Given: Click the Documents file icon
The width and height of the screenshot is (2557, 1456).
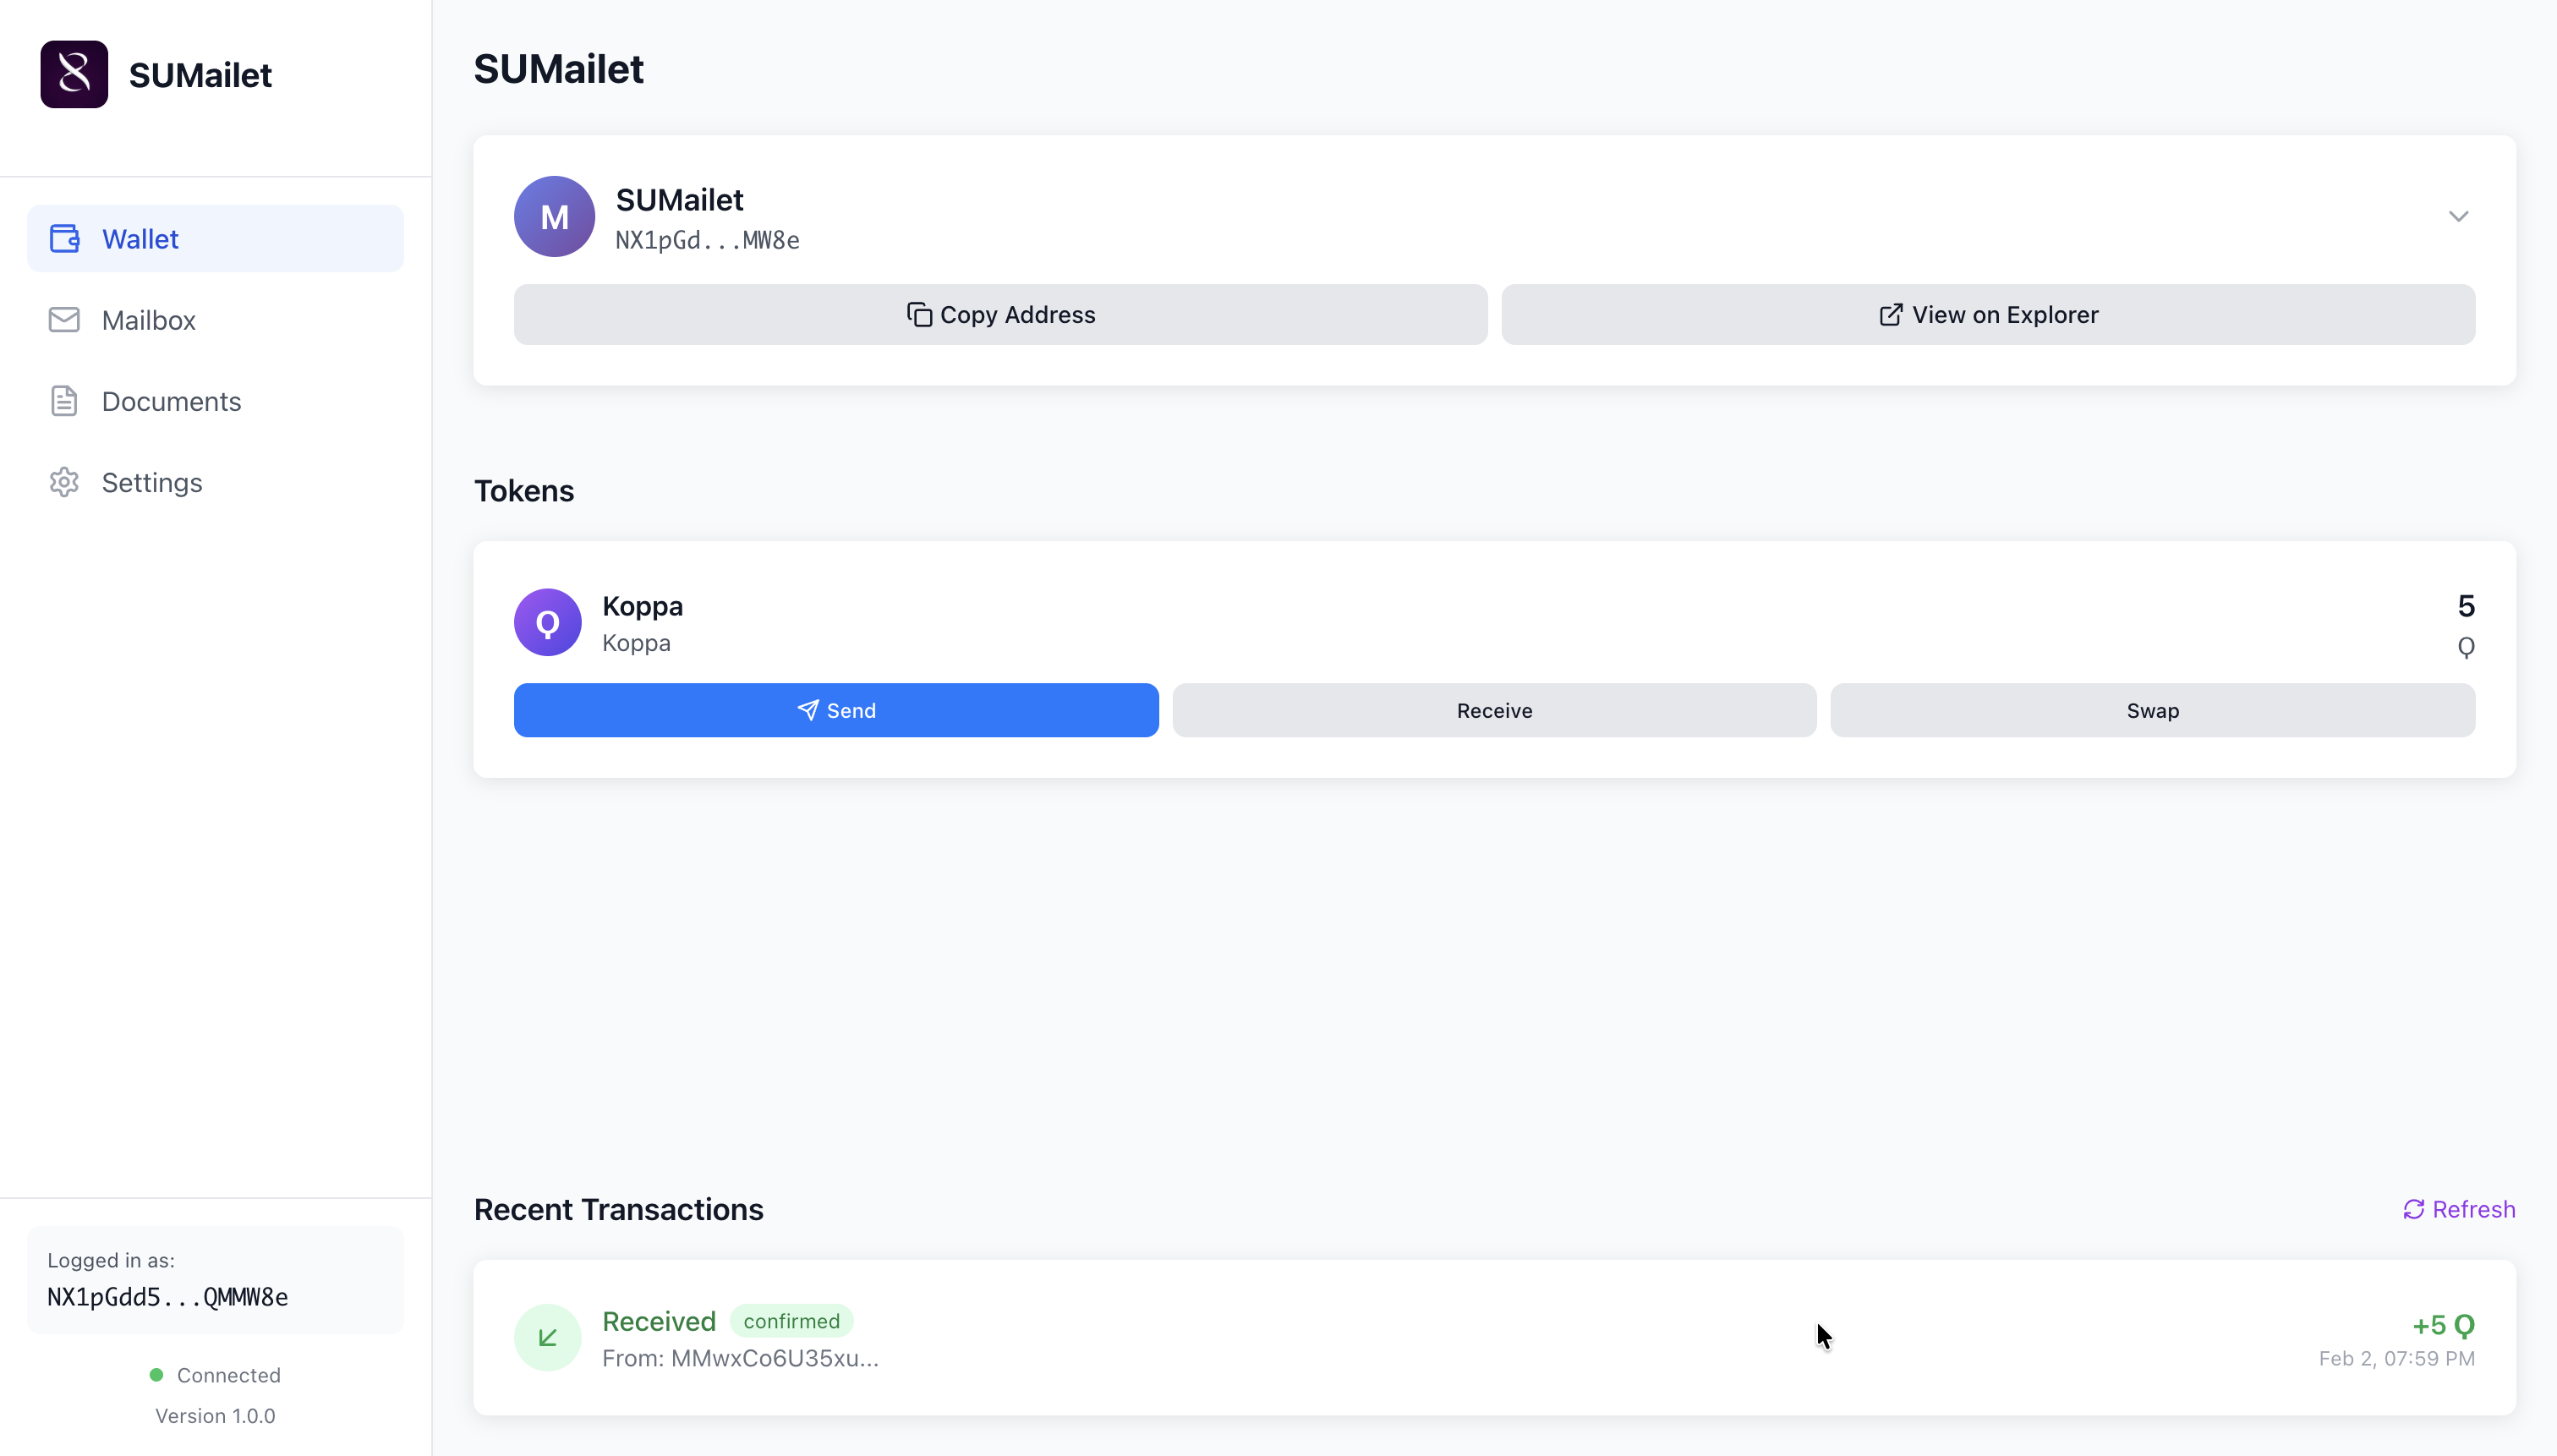Looking at the screenshot, I should pos(65,401).
